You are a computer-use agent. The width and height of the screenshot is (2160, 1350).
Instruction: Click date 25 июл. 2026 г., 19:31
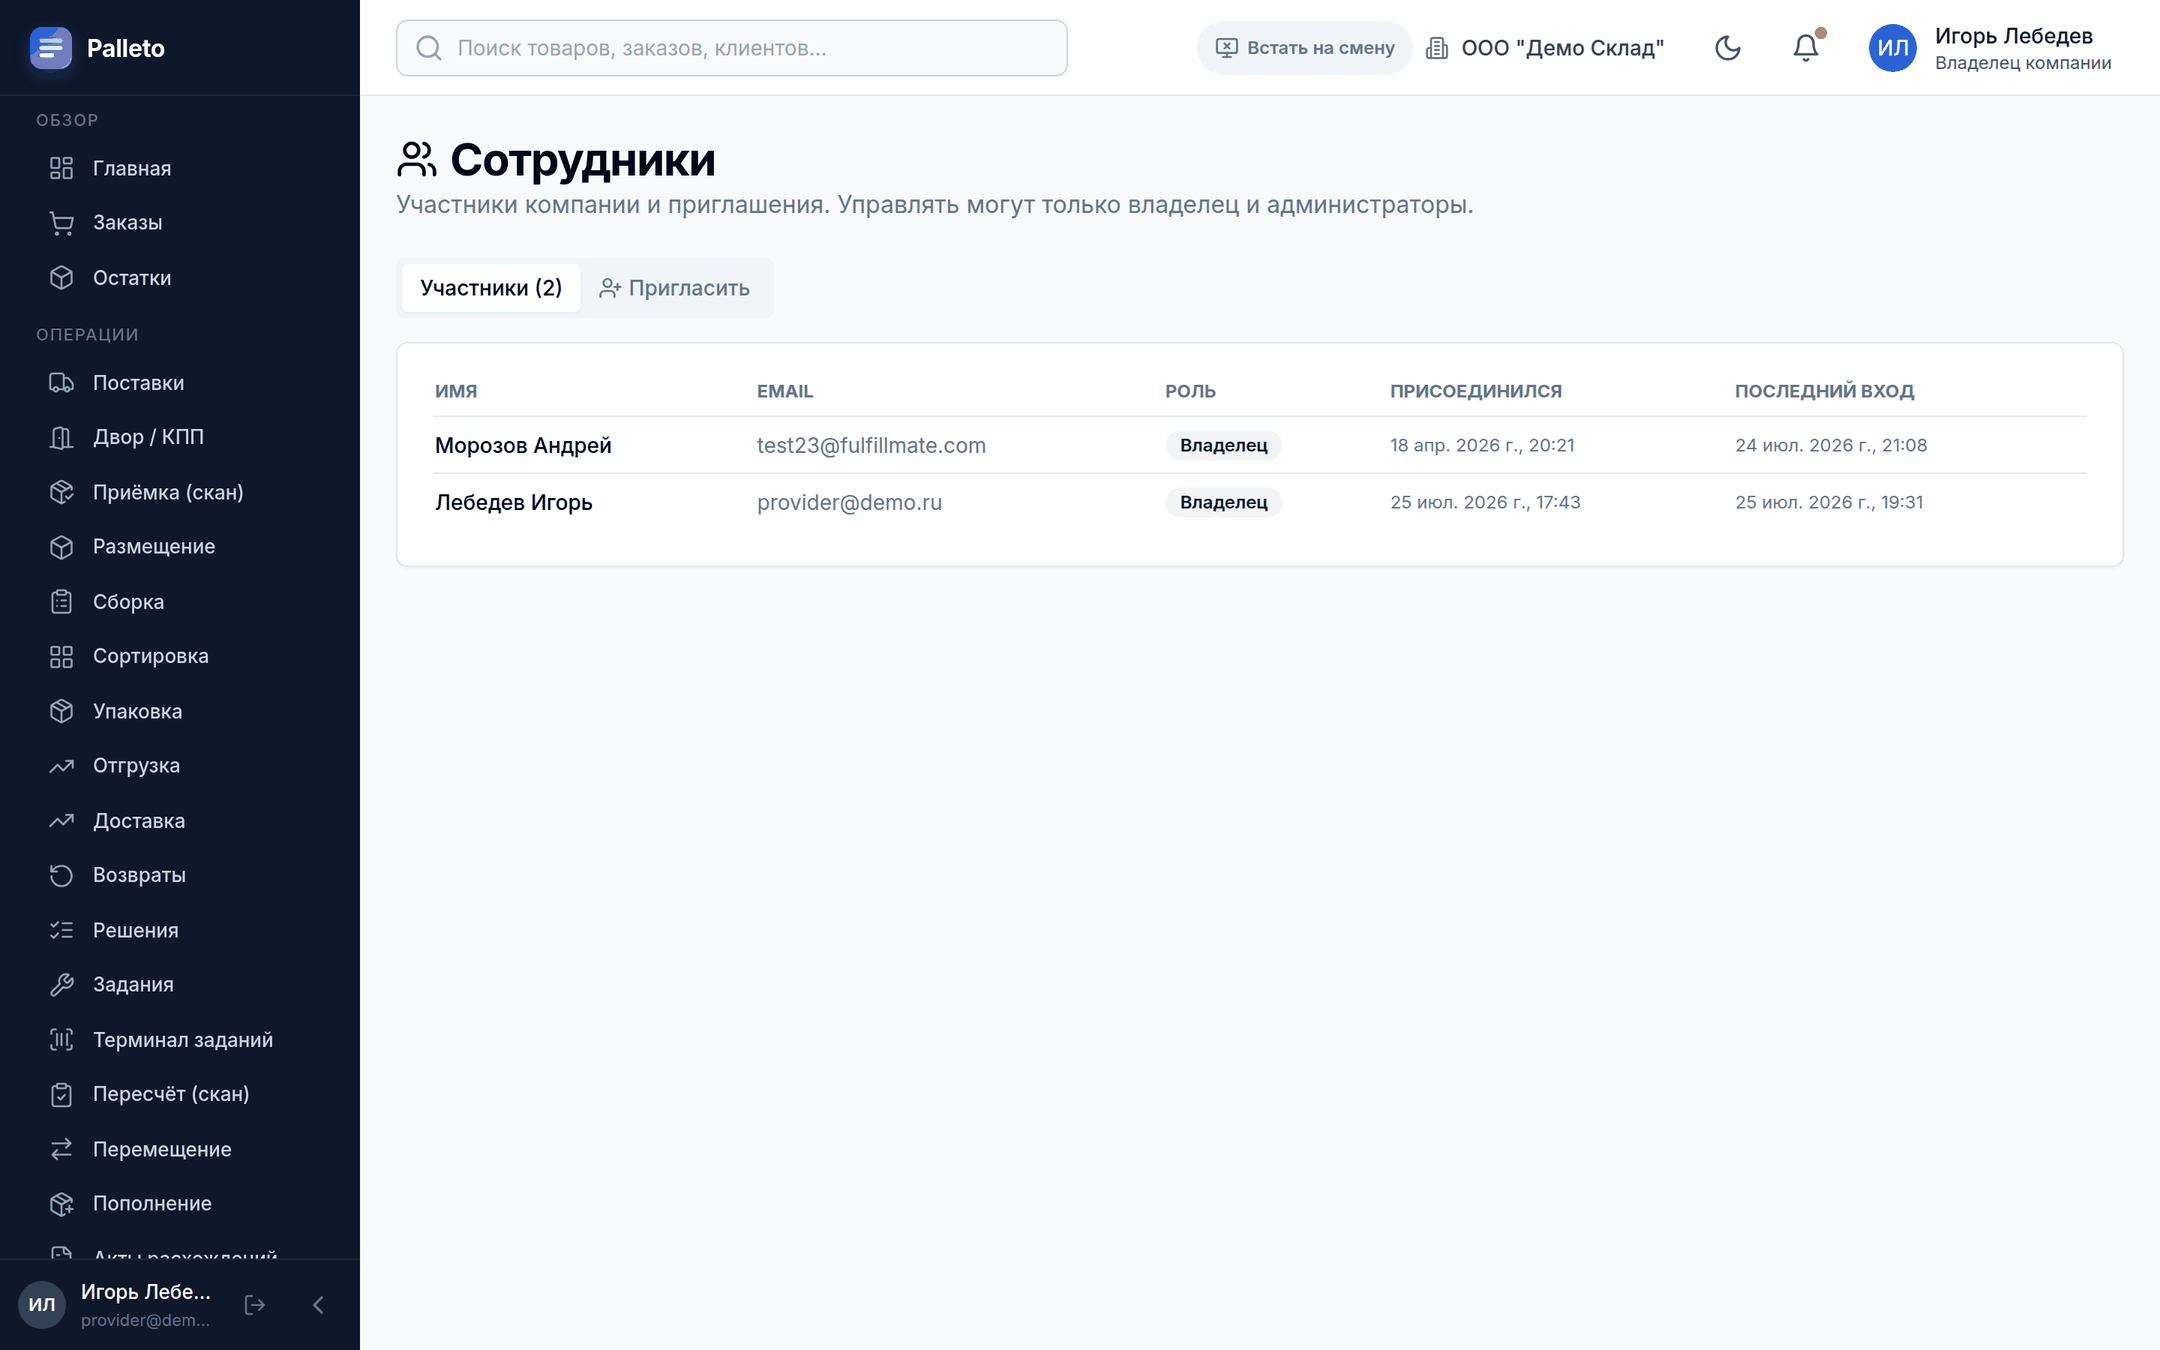pyautogui.click(x=1829, y=502)
